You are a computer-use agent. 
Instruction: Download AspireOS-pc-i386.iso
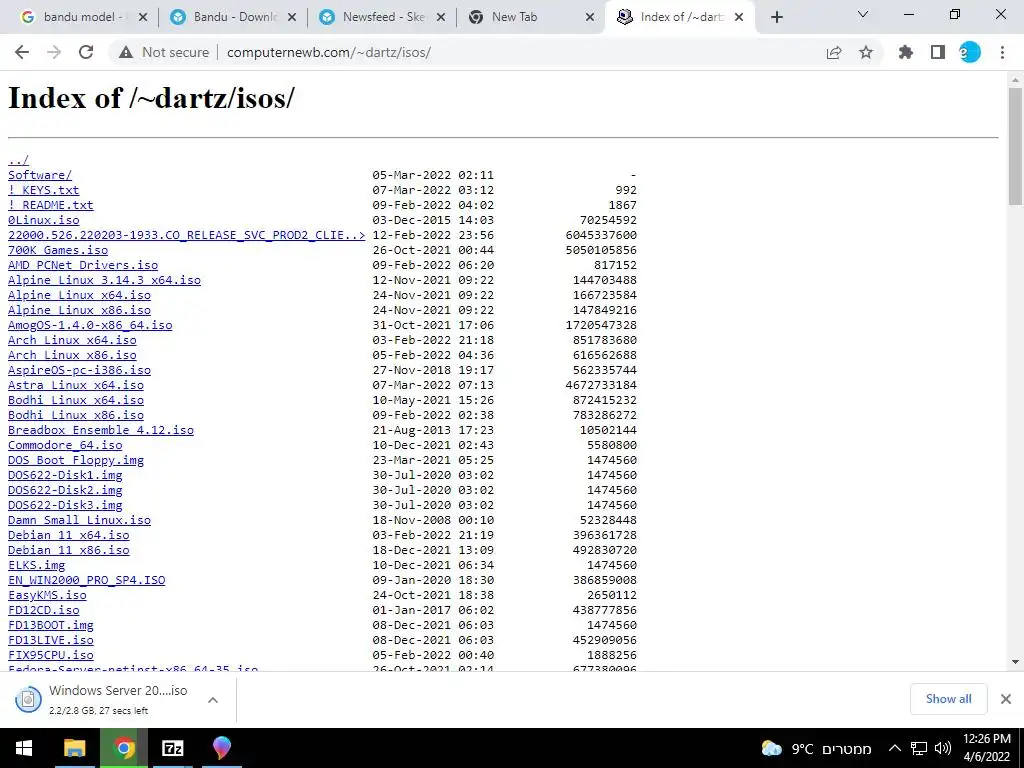click(x=80, y=370)
